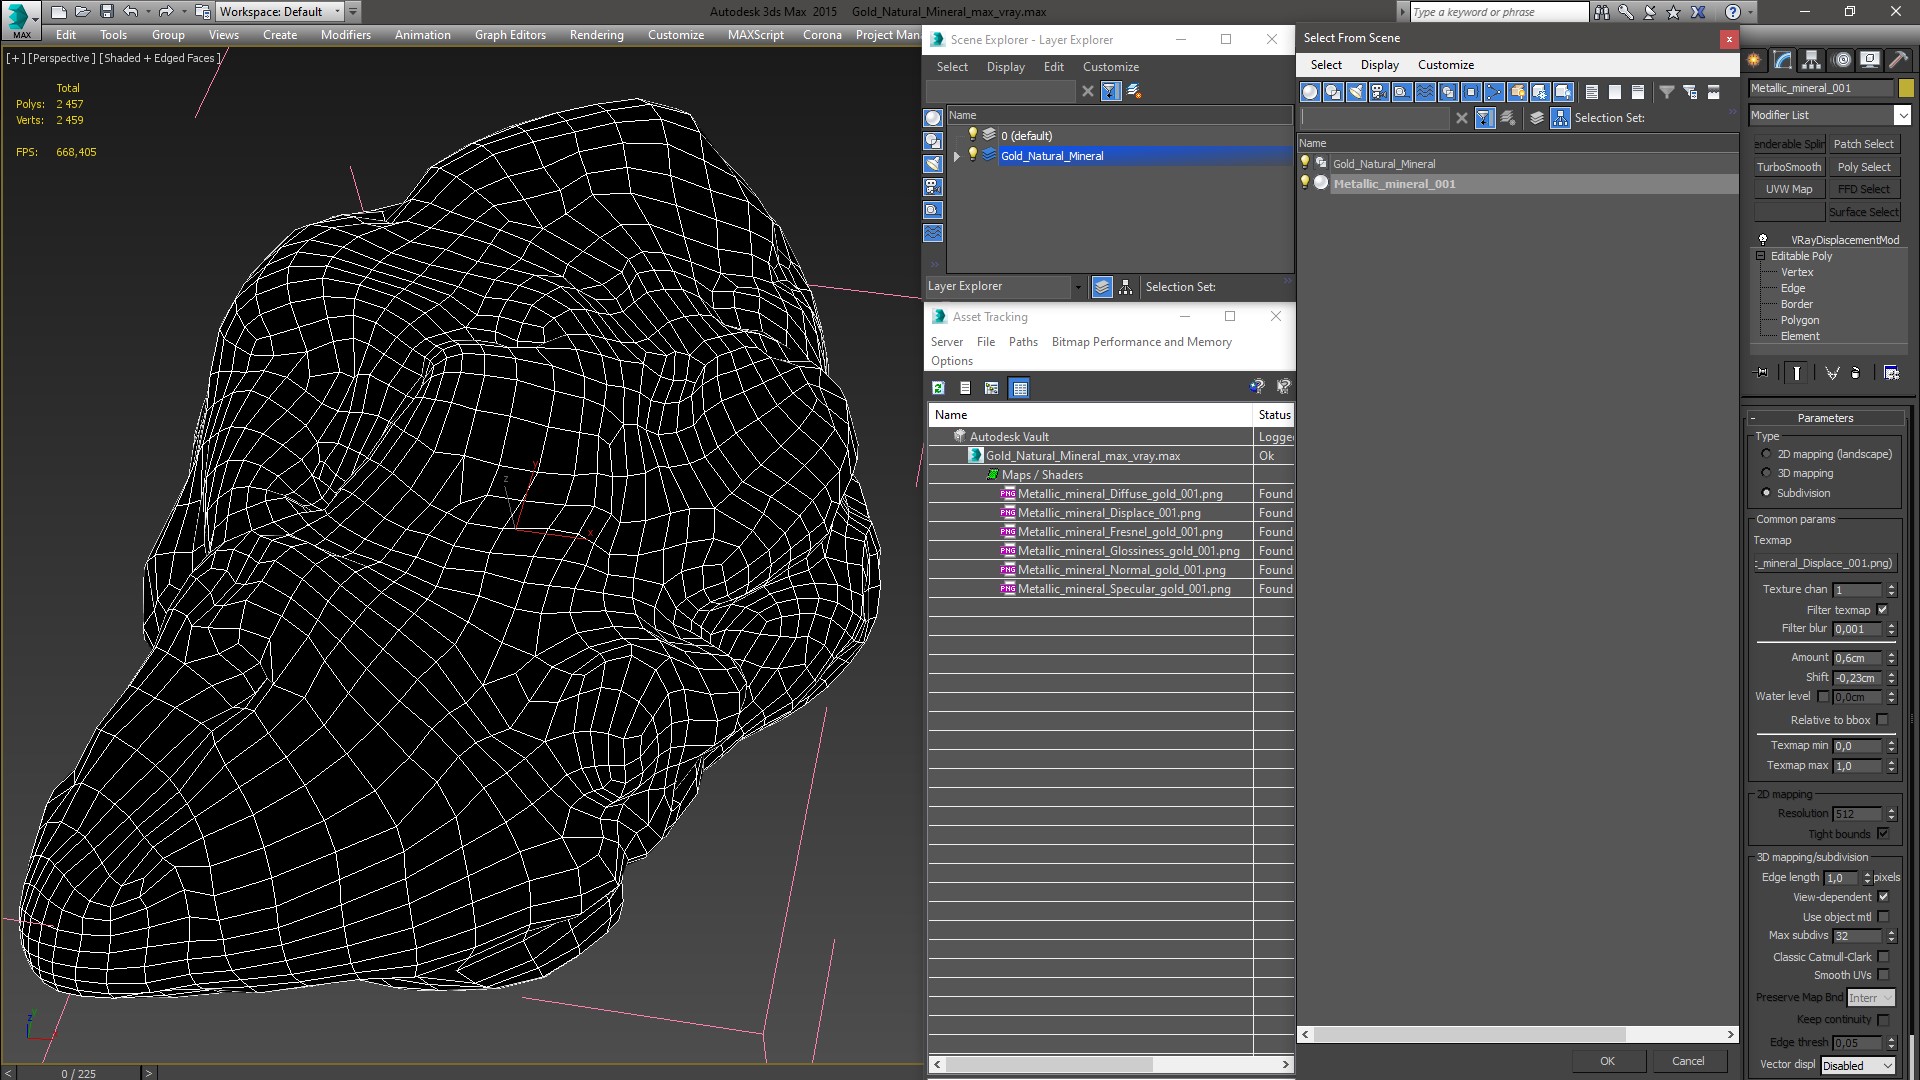Screen dimensions: 1920x1080
Task: Enable Smooth UVs checkbox
Action: click(1883, 975)
